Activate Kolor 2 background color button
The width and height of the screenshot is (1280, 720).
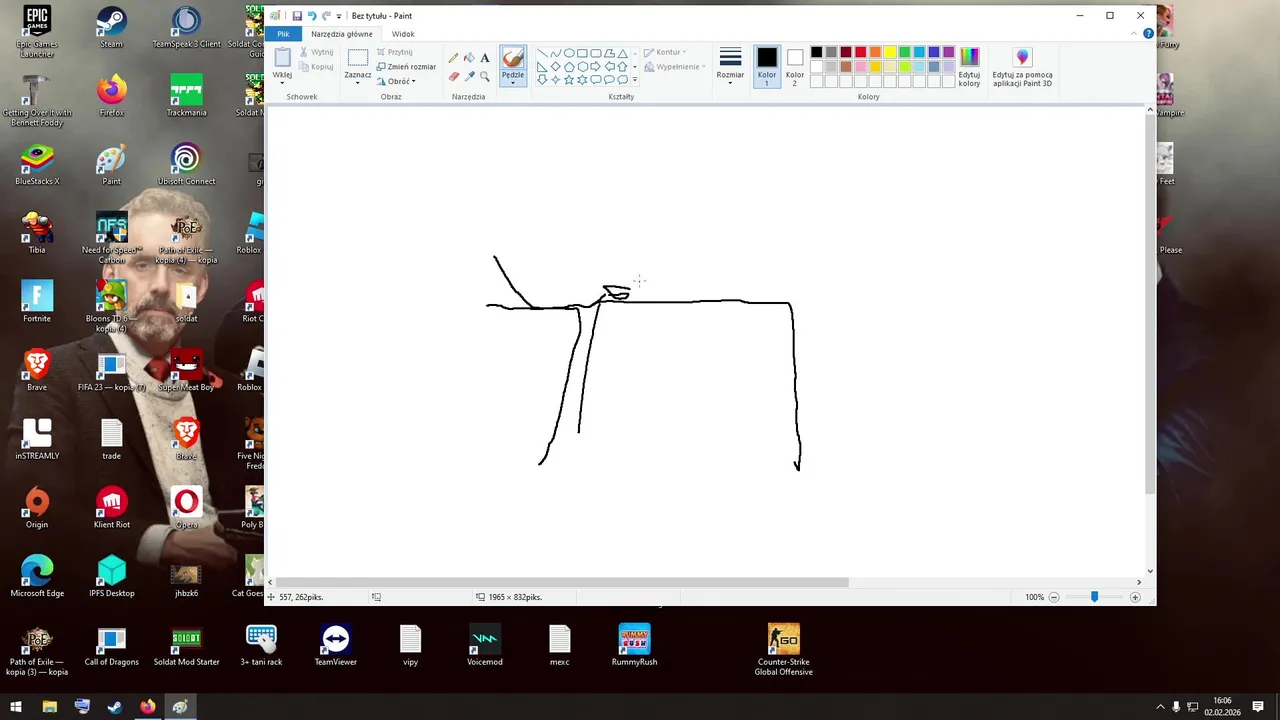click(x=795, y=67)
